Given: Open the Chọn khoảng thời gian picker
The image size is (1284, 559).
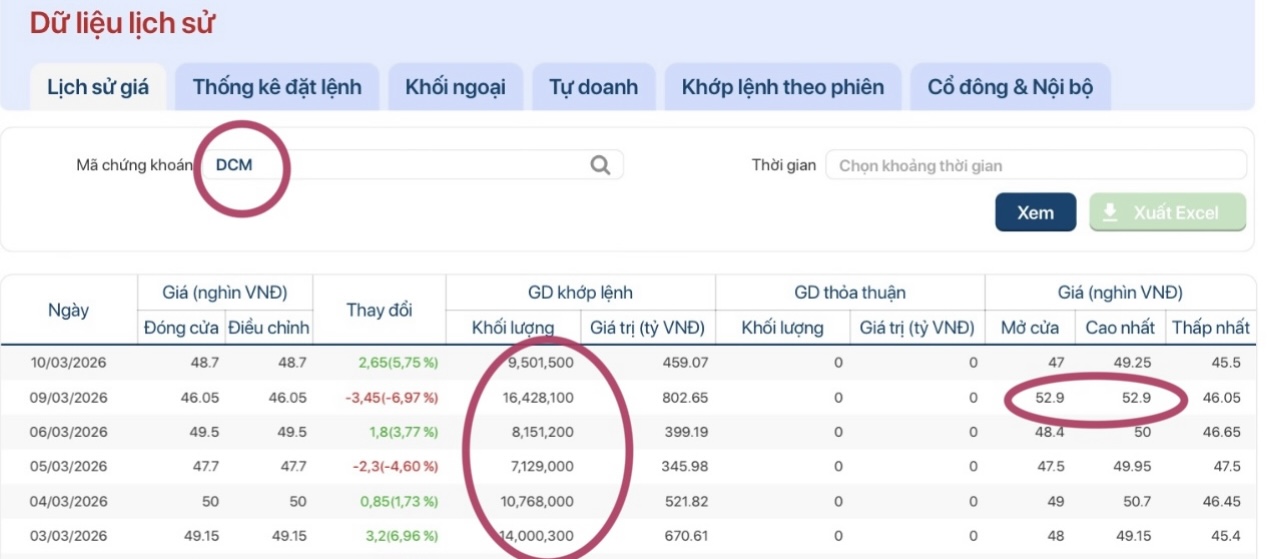Looking at the screenshot, I should click(x=1035, y=165).
